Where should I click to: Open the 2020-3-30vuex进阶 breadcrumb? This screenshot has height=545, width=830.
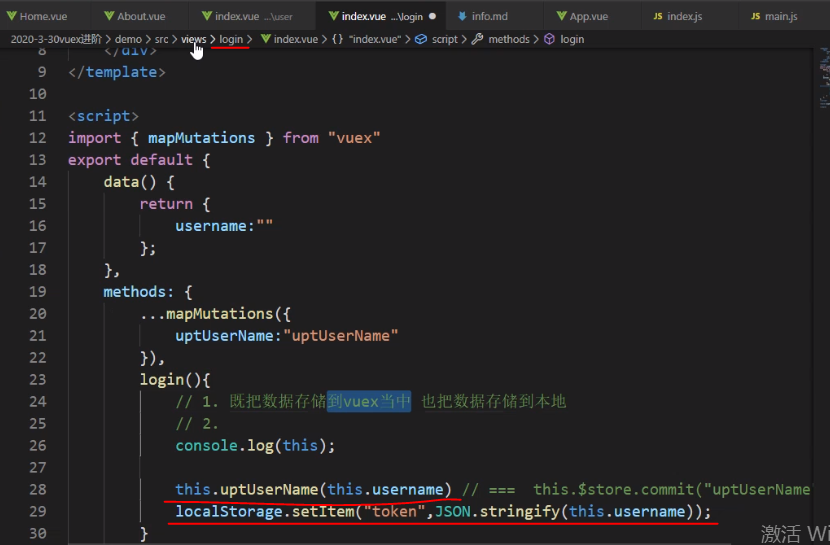click(x=56, y=39)
